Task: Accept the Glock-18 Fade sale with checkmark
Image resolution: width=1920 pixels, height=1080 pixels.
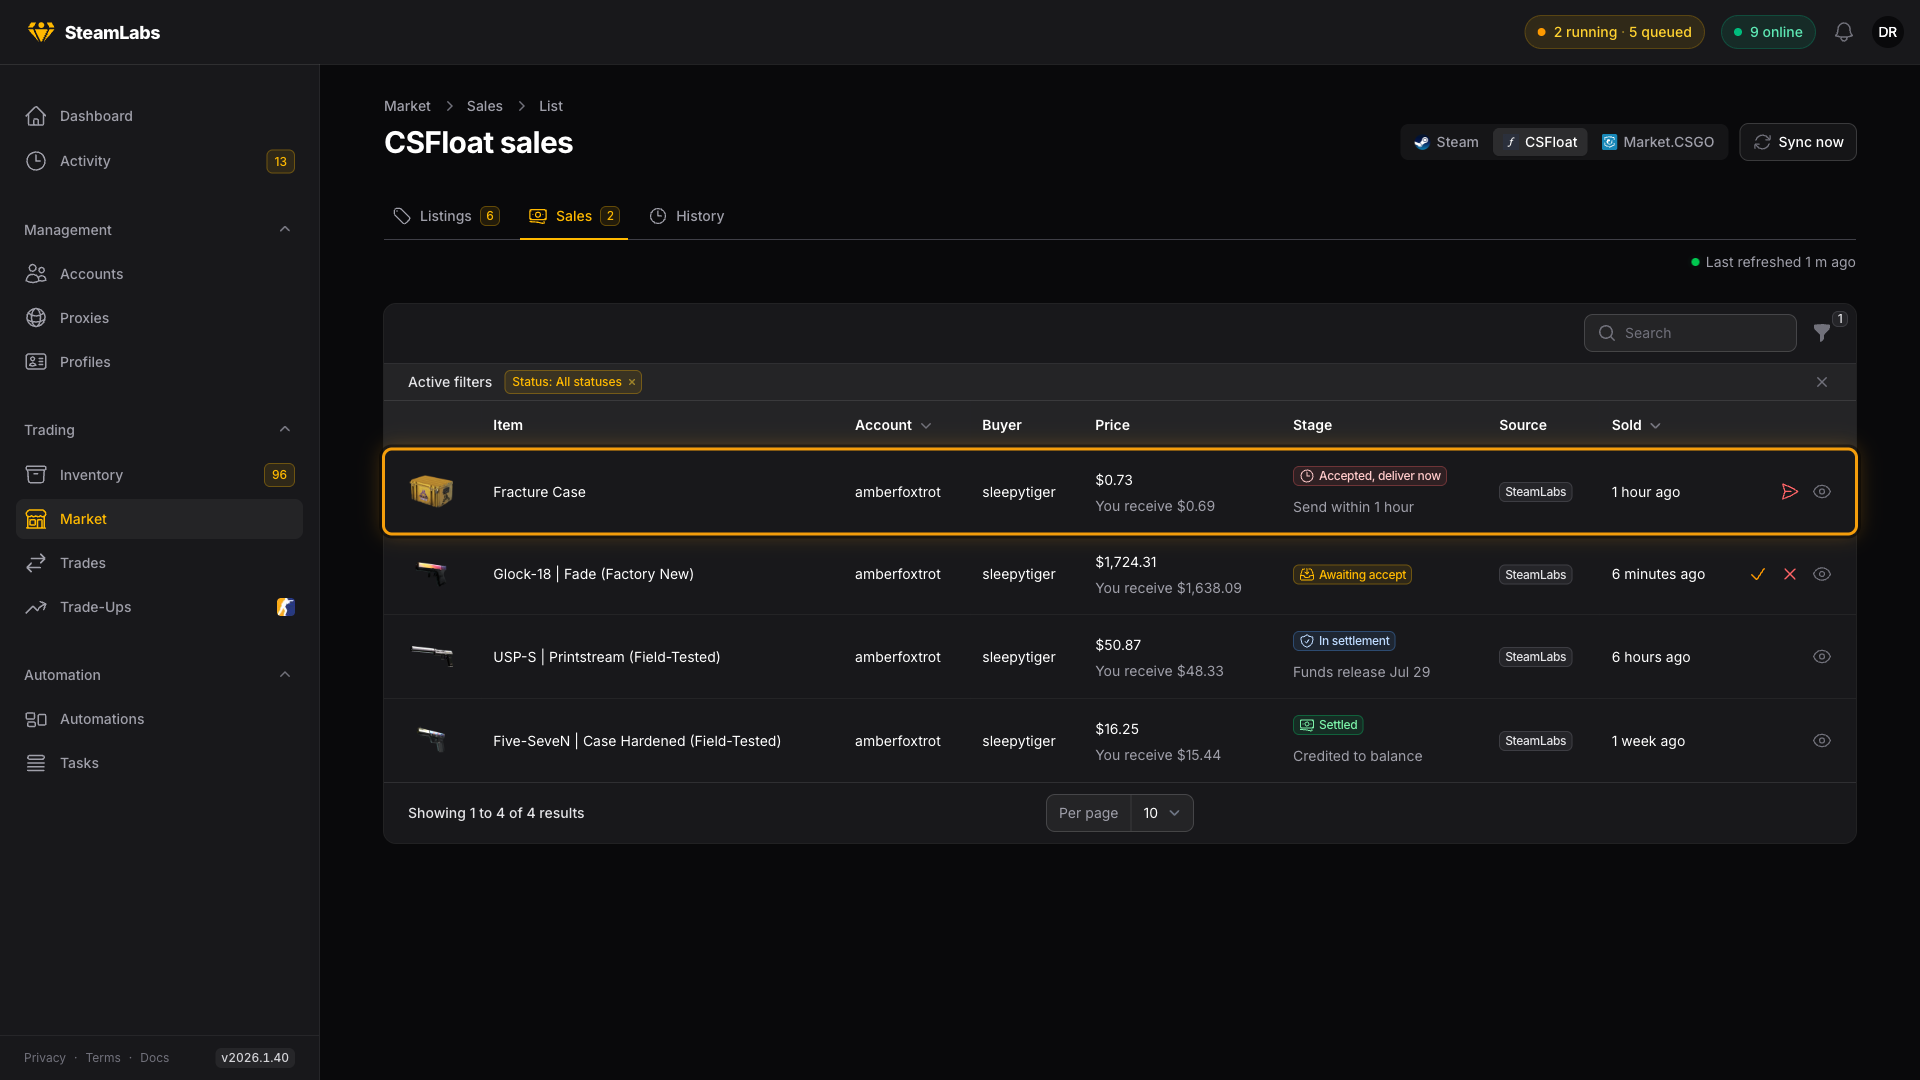Action: tap(1757, 574)
